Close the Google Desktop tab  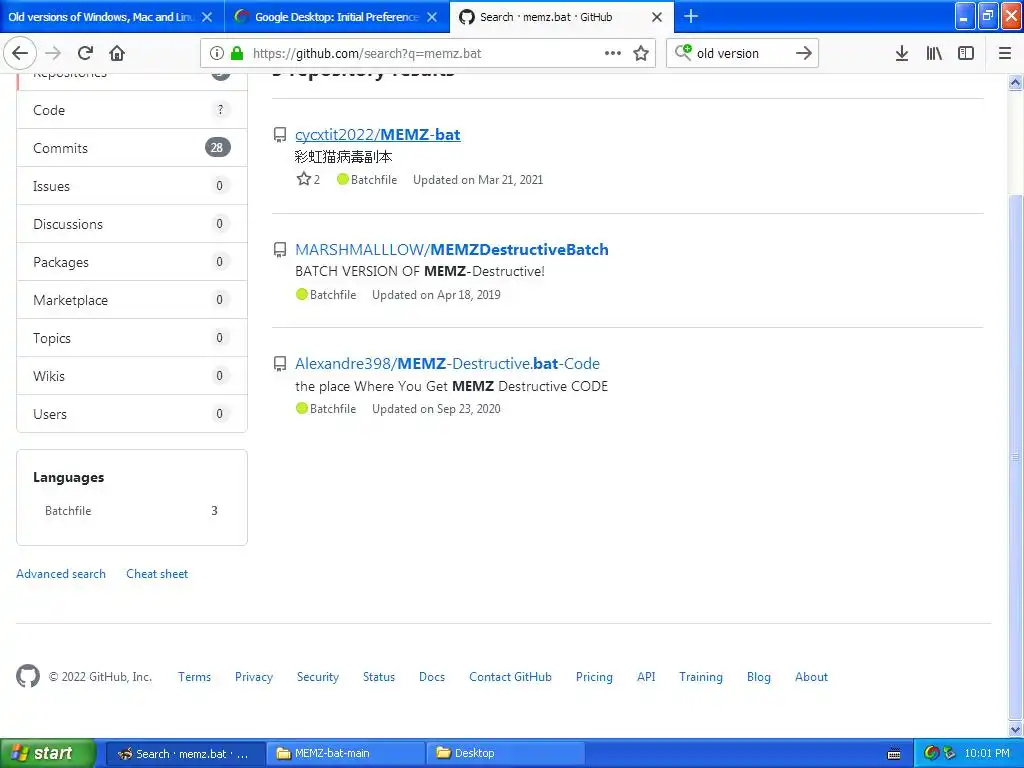(432, 17)
